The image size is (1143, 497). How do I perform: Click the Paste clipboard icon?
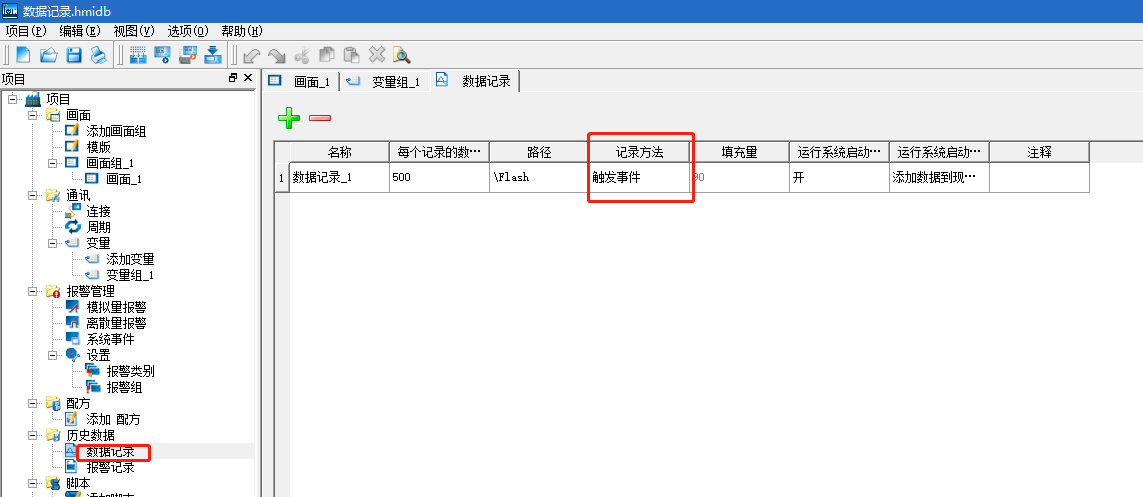pos(351,55)
